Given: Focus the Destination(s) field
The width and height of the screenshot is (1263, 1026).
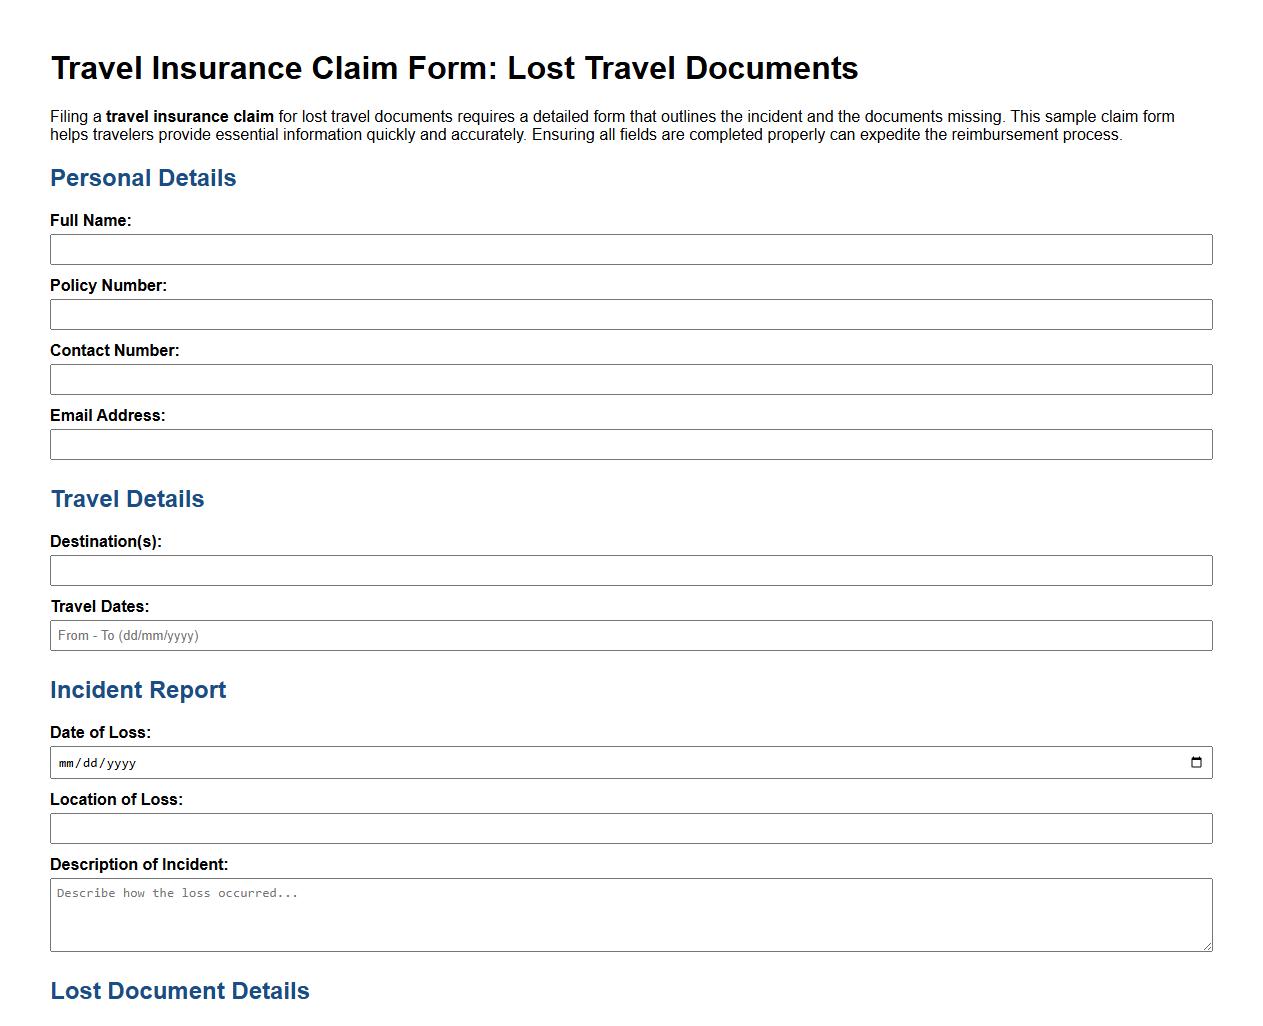Looking at the screenshot, I should (x=630, y=570).
